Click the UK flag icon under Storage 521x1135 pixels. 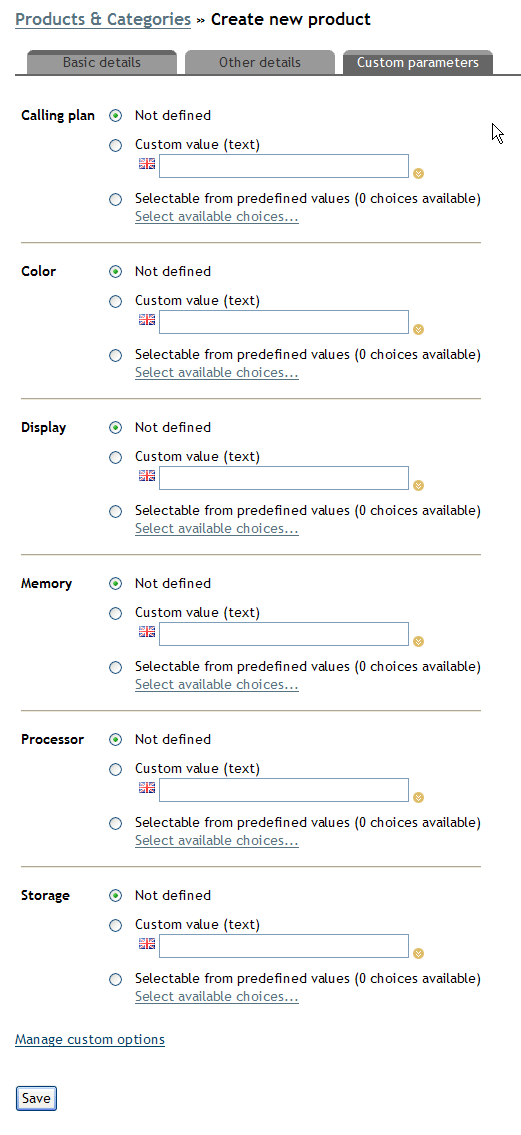147,943
